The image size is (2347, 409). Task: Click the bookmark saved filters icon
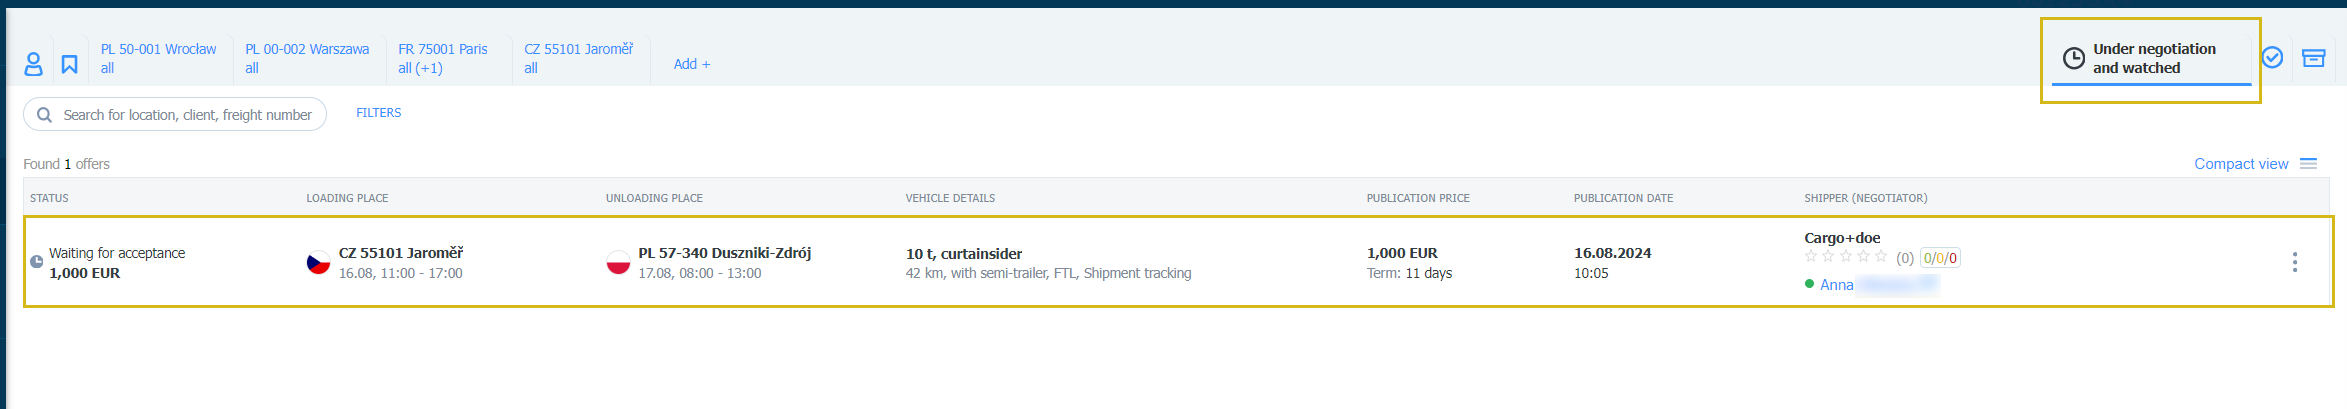(69, 64)
